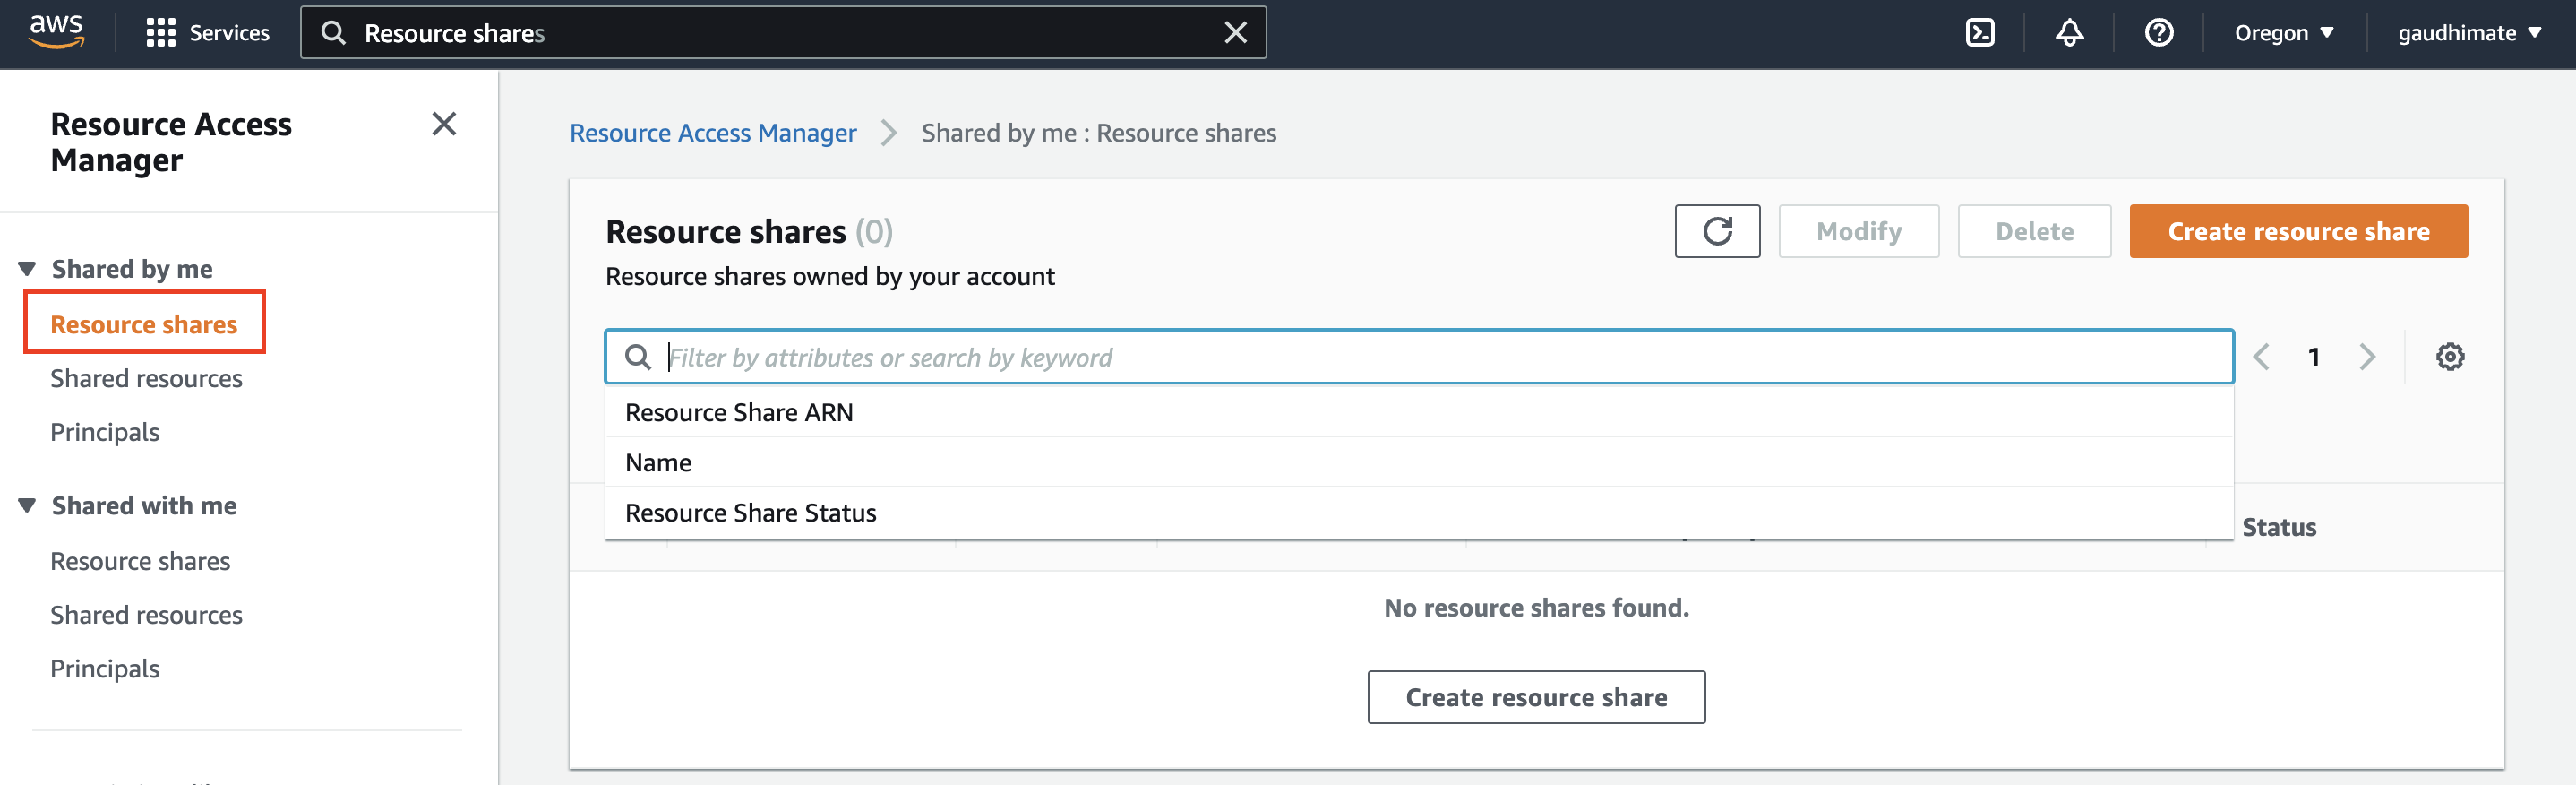Click the filter by attributes search field
Image resolution: width=2576 pixels, height=785 pixels.
tap(1440, 357)
